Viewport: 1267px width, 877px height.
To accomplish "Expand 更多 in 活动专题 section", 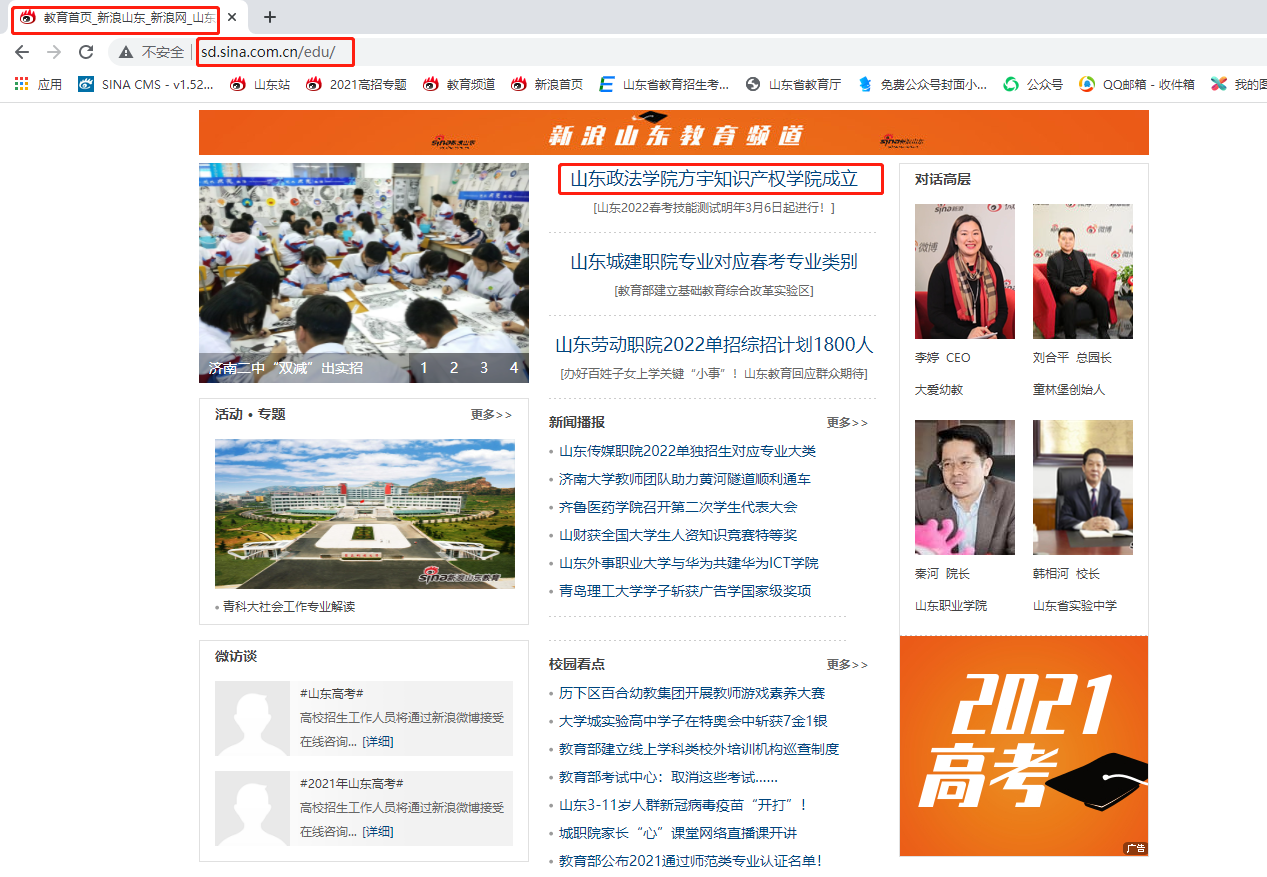I will pyautogui.click(x=491, y=415).
